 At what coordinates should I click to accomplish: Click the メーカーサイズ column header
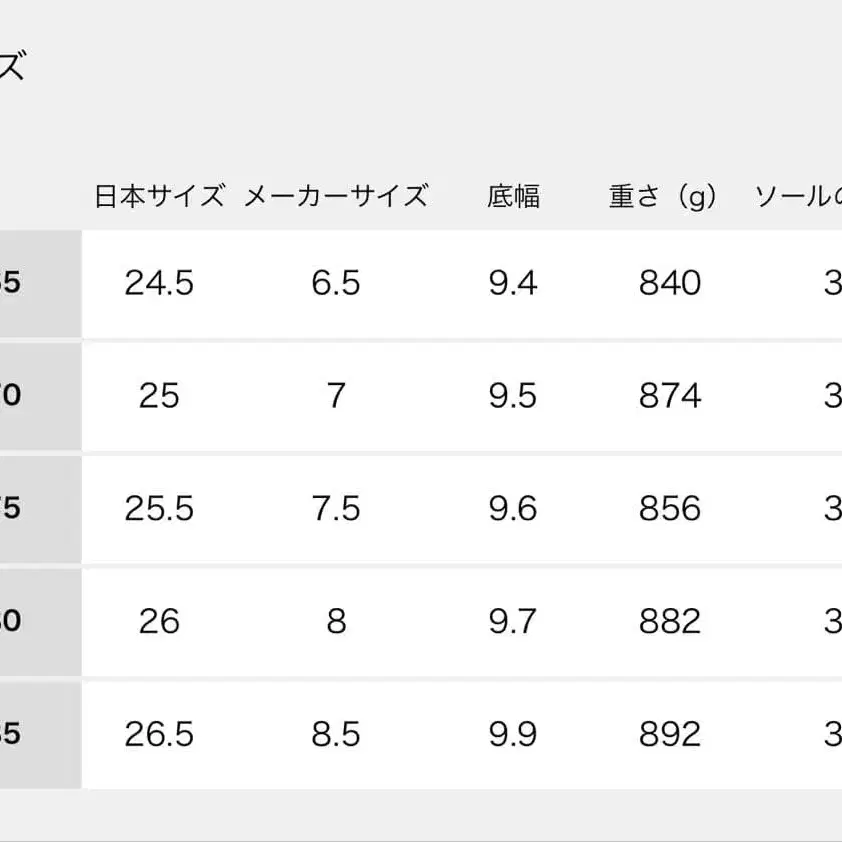(x=336, y=196)
